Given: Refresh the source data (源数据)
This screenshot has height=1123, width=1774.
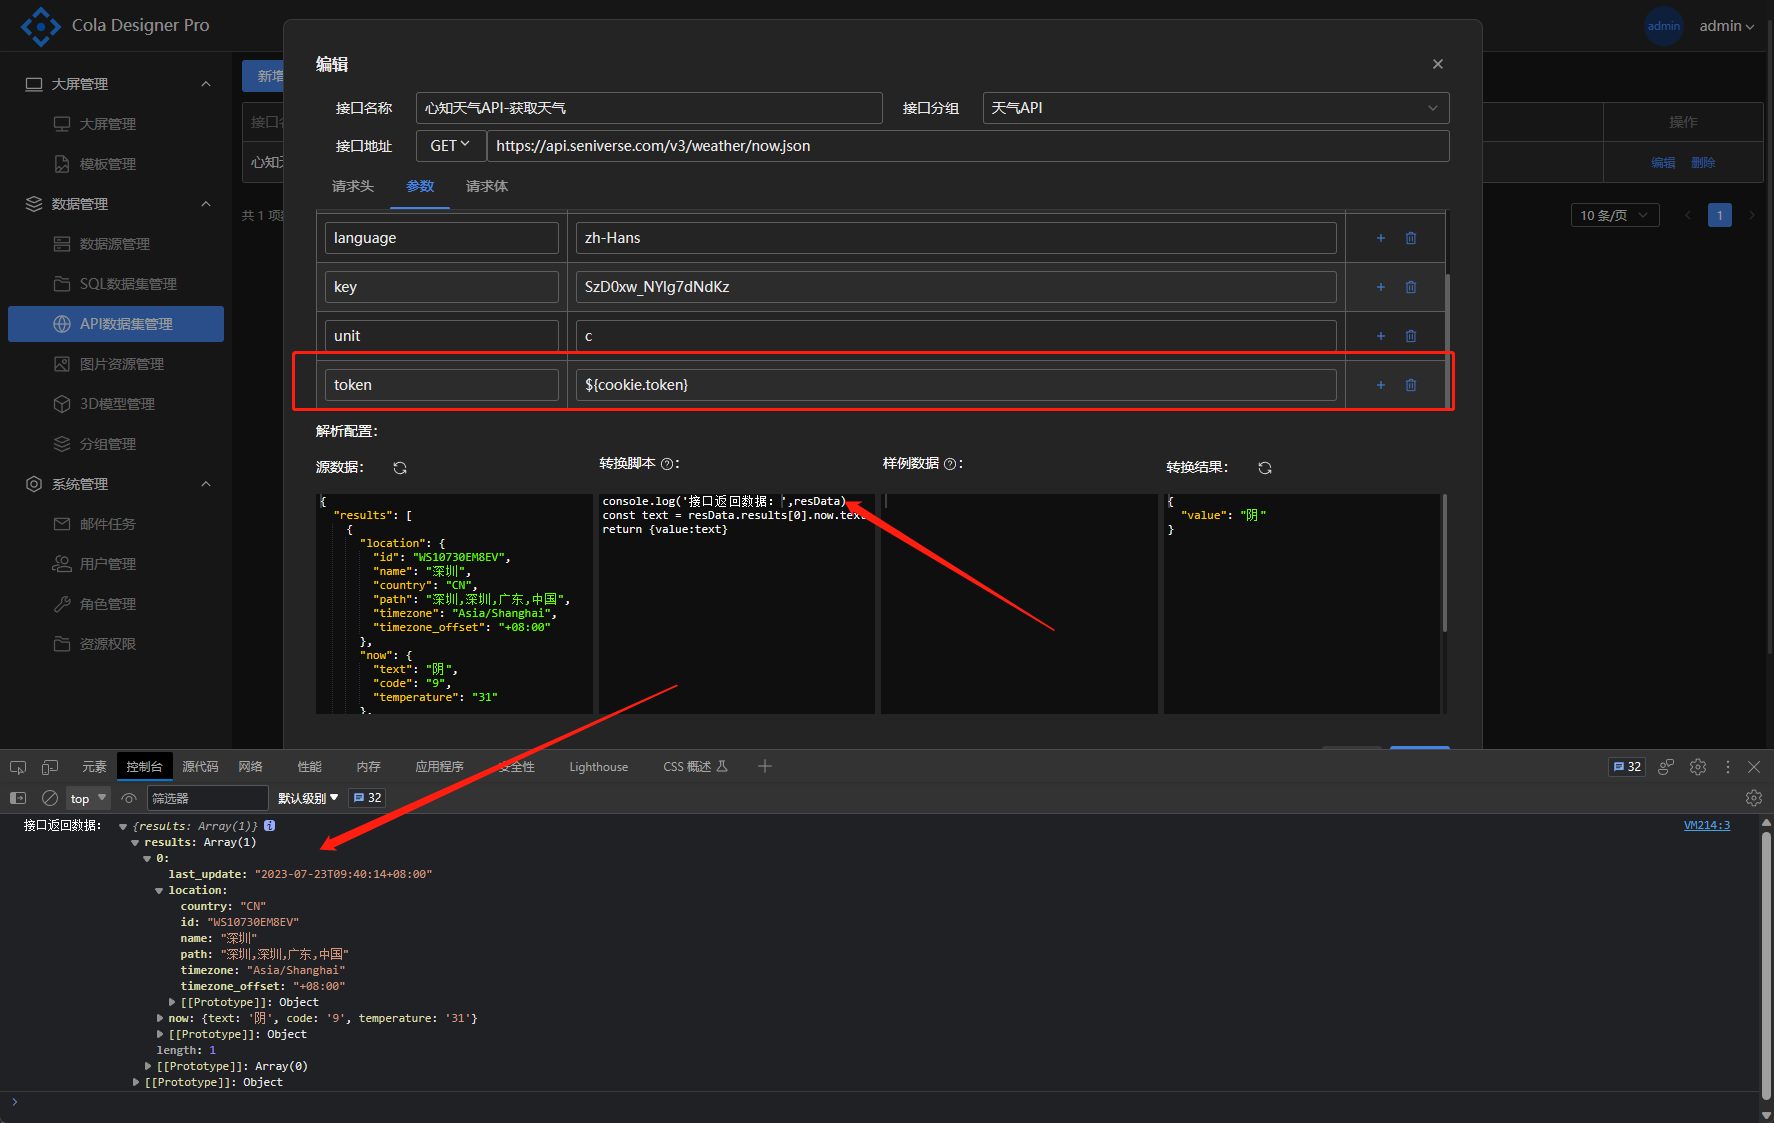Looking at the screenshot, I should coord(400,468).
